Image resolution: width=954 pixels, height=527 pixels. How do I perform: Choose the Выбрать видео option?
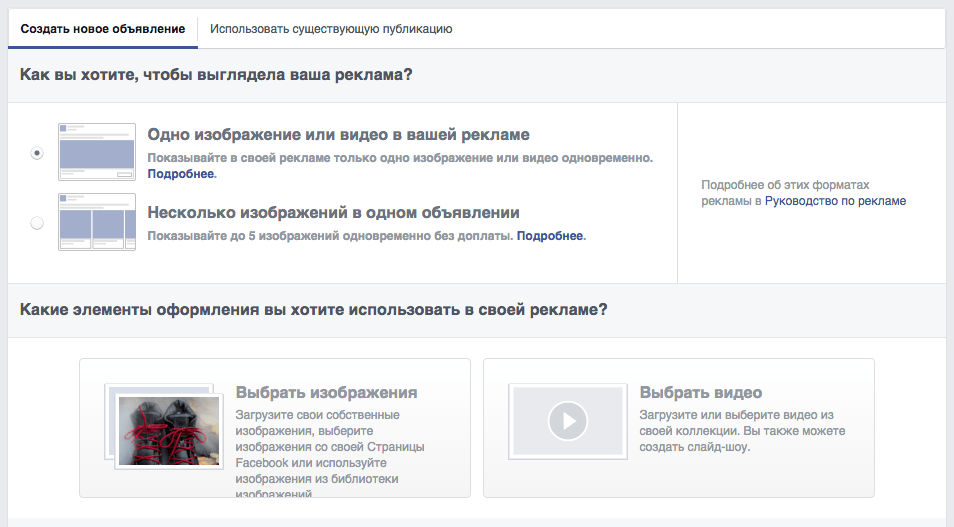point(679,428)
